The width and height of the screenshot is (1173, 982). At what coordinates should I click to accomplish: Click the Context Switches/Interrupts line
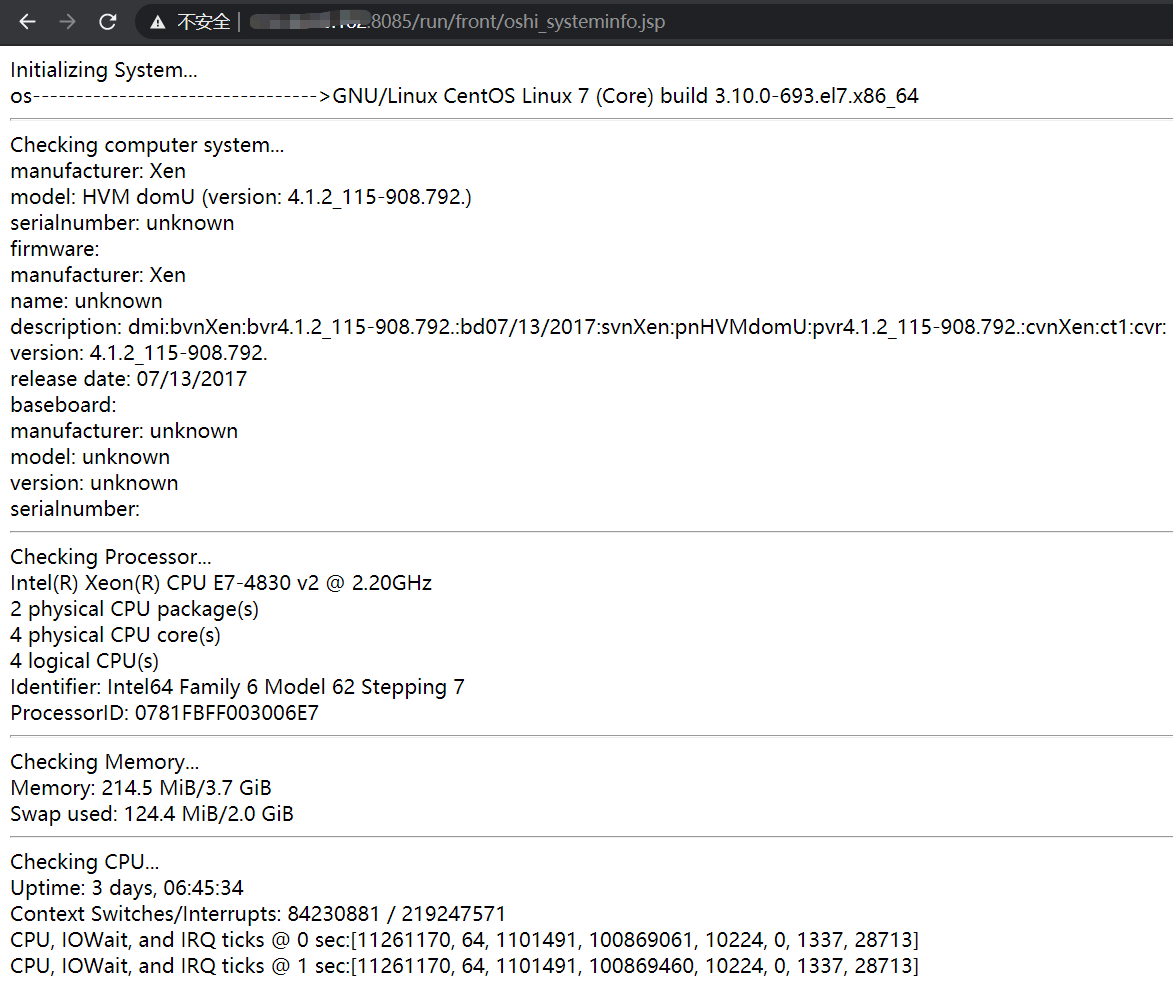click(258, 914)
